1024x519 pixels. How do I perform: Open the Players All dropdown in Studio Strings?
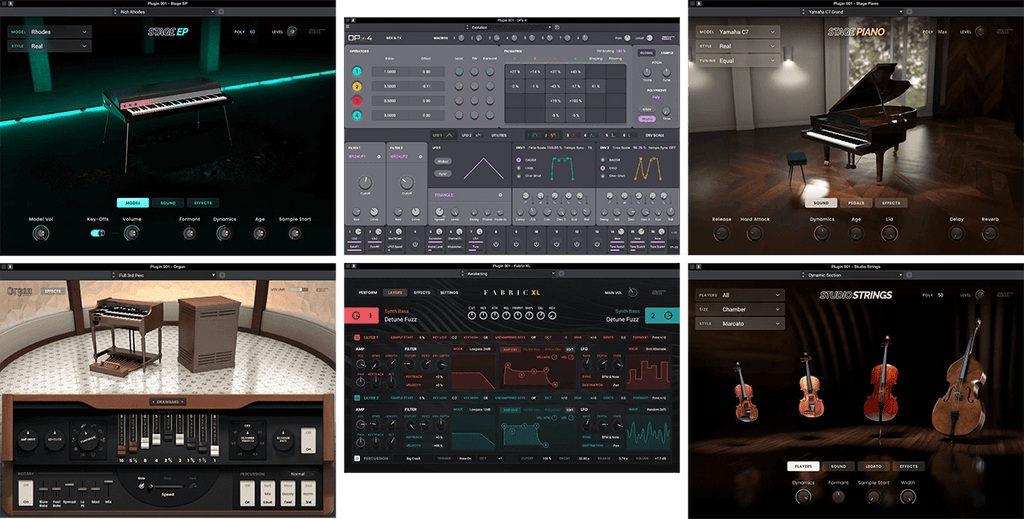coord(739,295)
